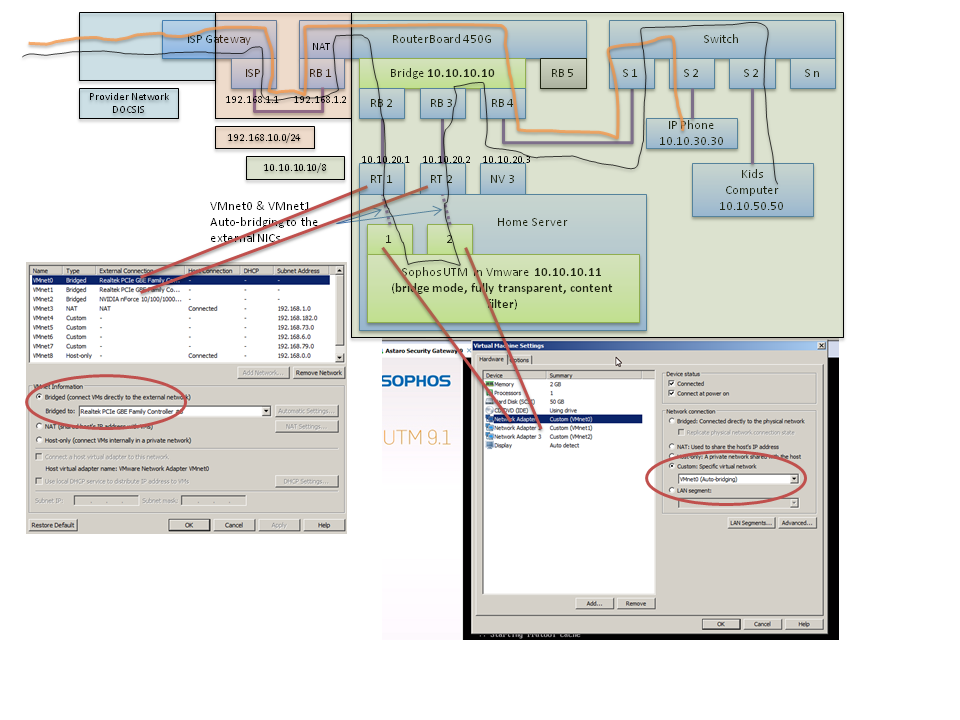Screen dimensions: 960x720
Task: Click the Restore Default button
Action: pyautogui.click(x=53, y=525)
